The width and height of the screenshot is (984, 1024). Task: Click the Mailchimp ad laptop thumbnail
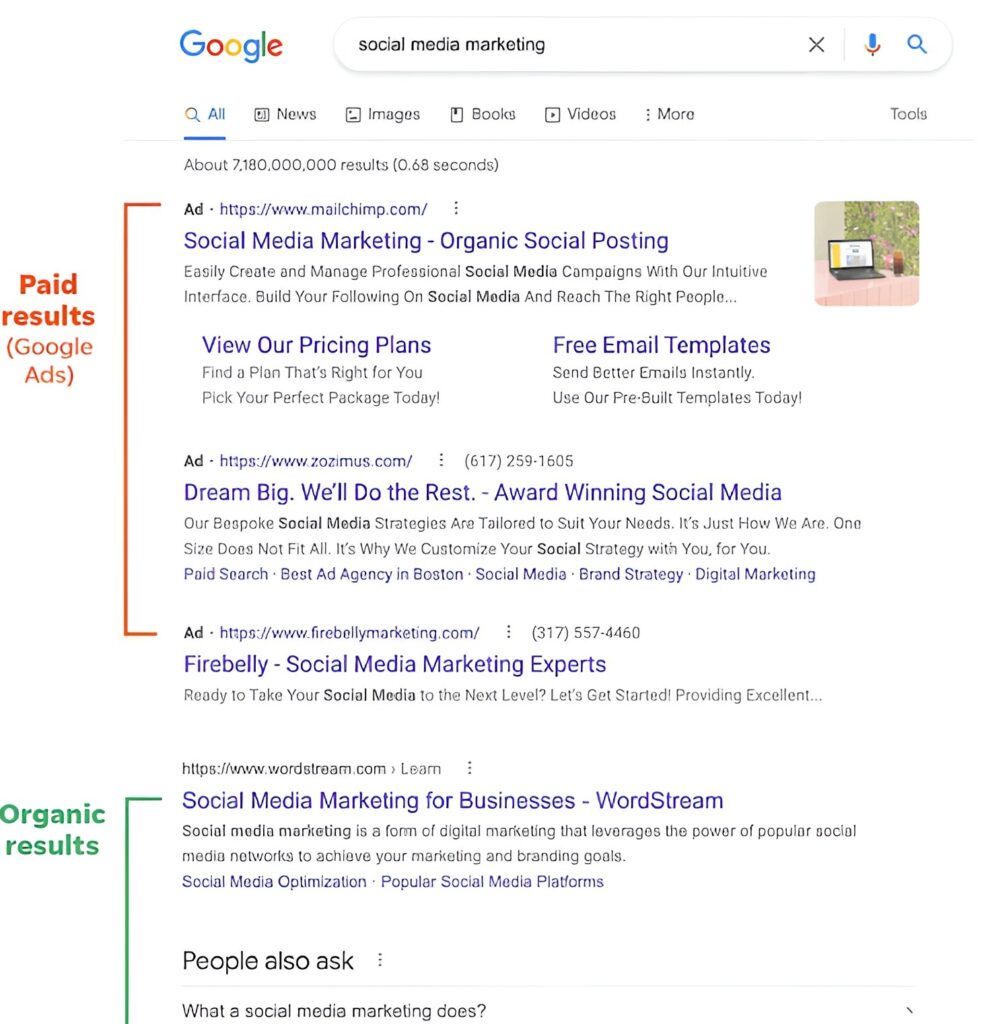point(866,253)
